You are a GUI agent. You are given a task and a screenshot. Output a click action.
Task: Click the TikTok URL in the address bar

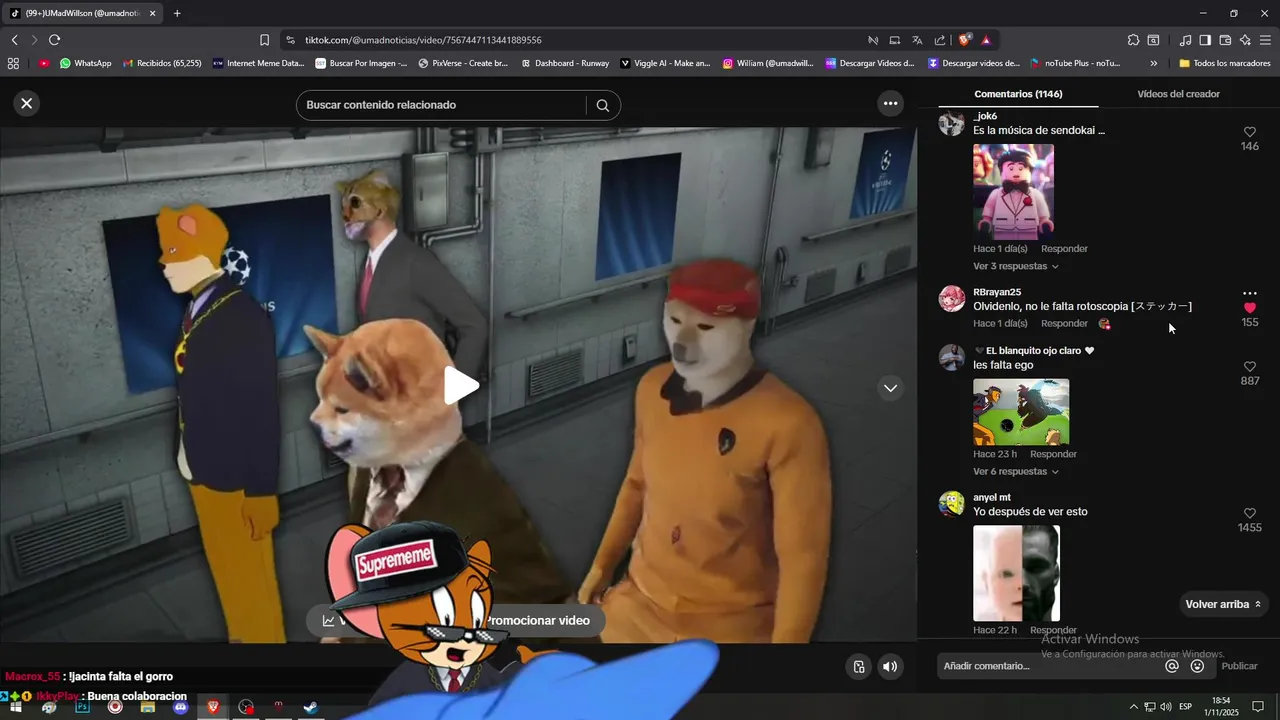(423, 40)
